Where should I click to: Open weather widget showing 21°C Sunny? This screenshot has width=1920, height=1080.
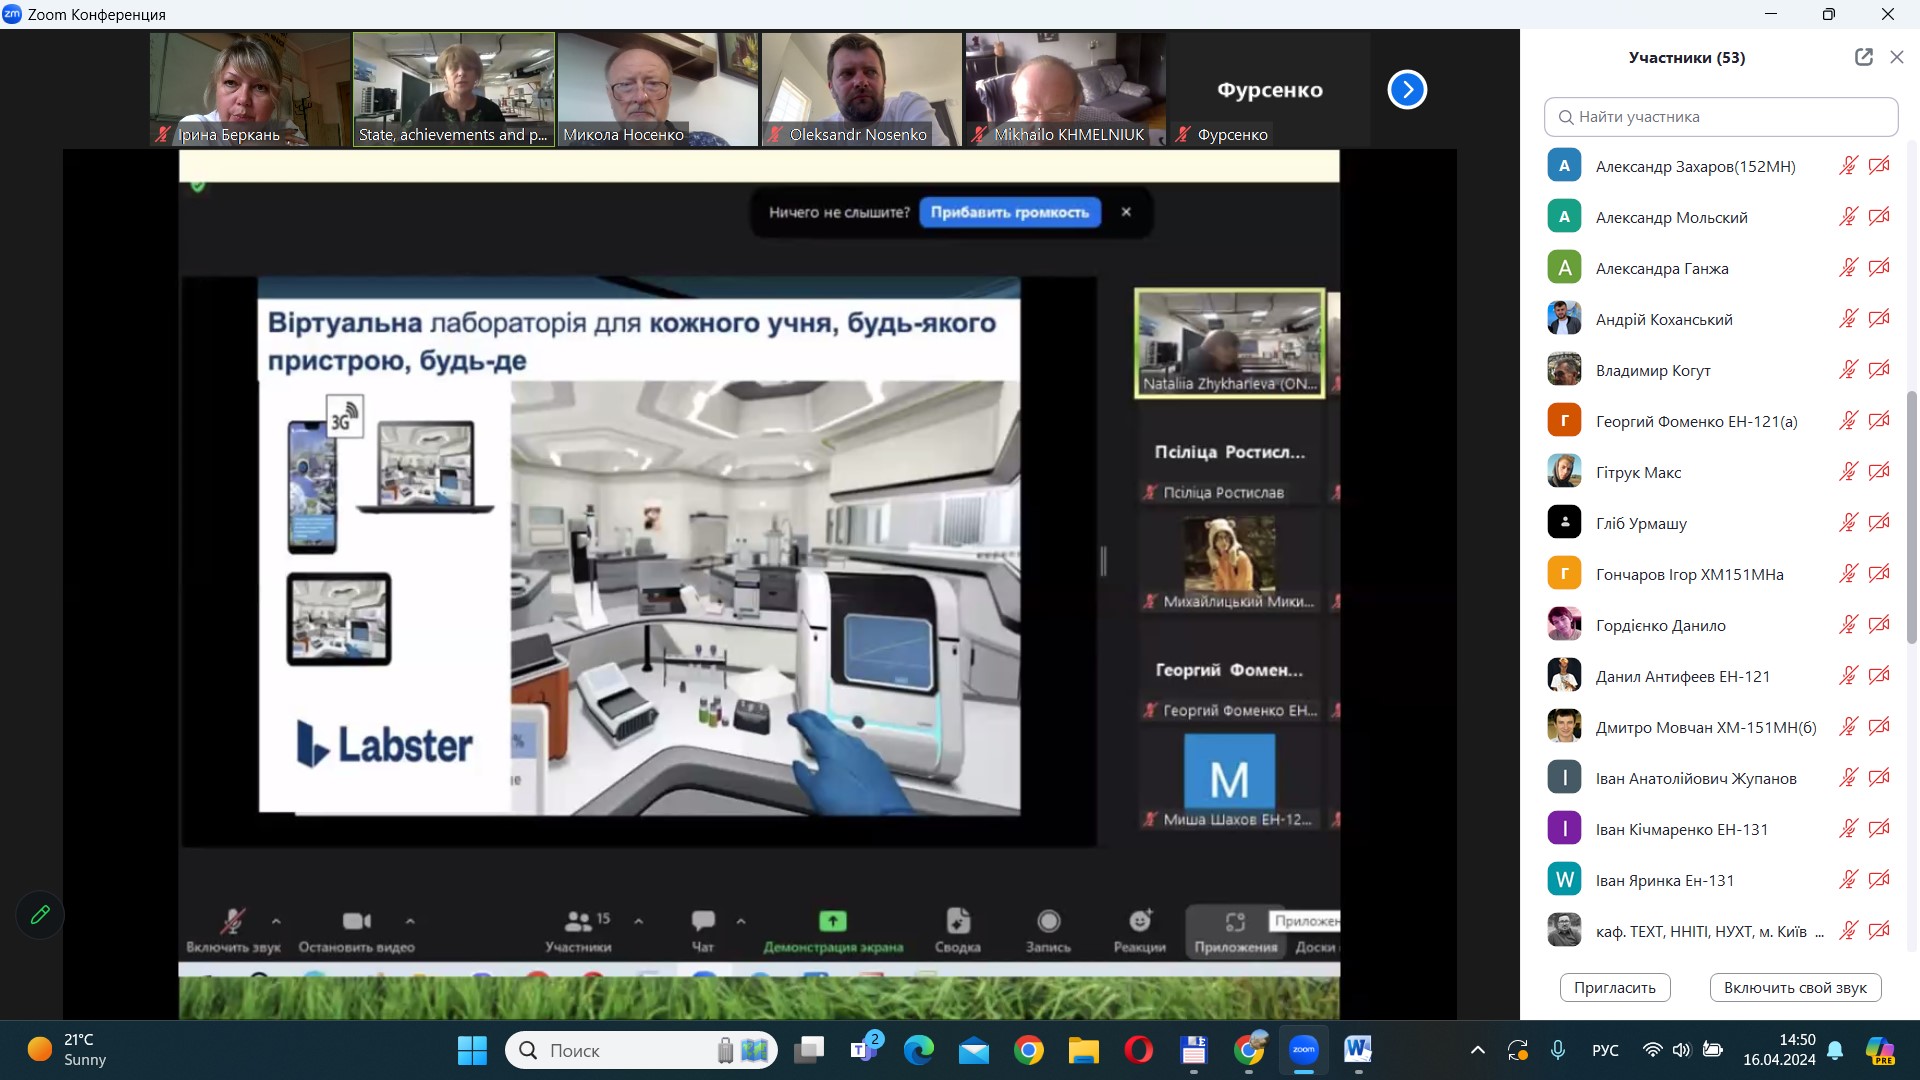[x=67, y=1050]
